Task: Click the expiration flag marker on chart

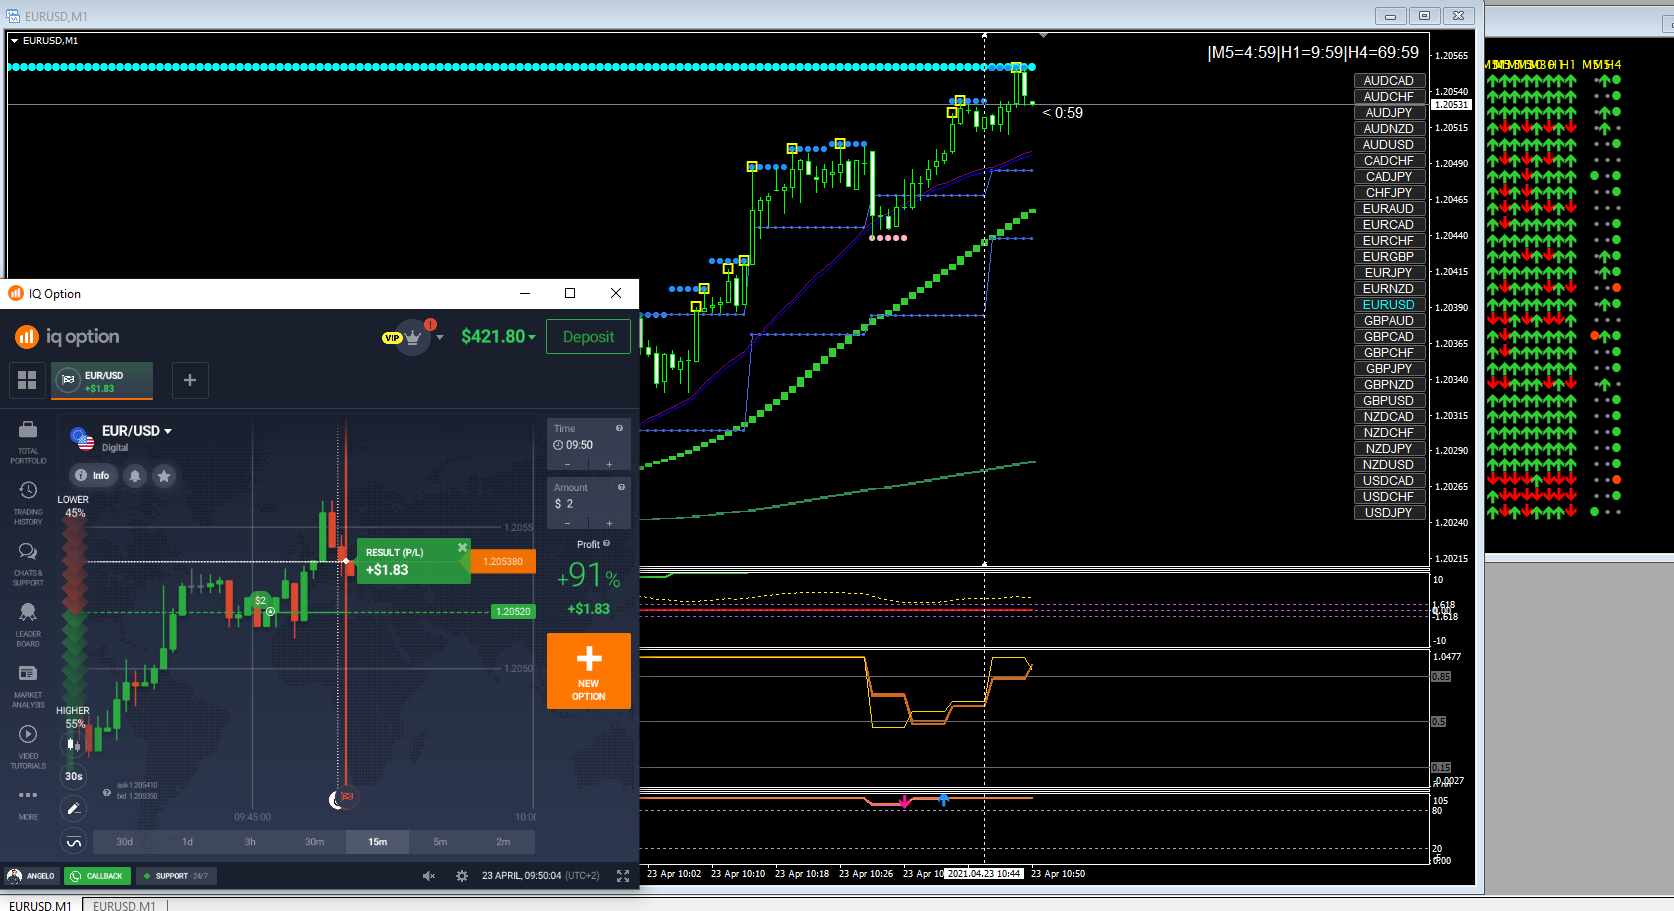Action: click(347, 797)
